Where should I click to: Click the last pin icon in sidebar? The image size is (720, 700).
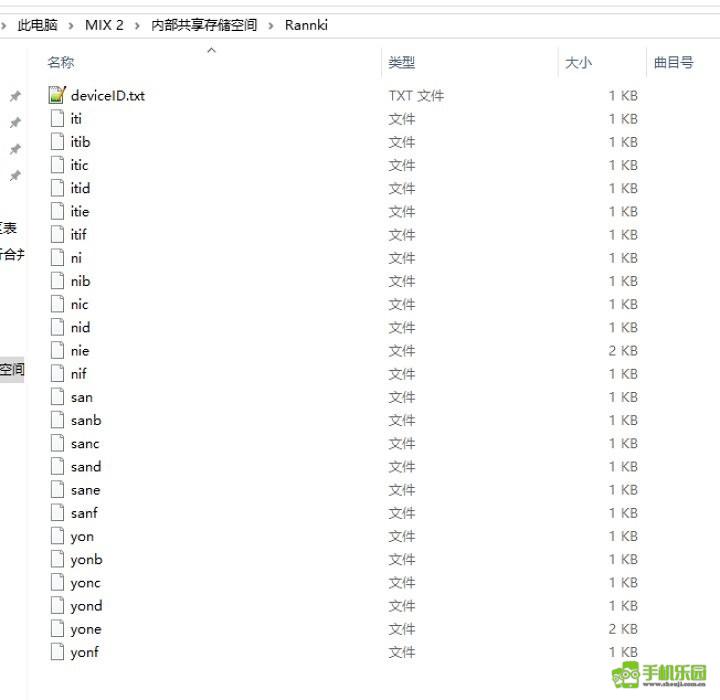tap(15, 176)
